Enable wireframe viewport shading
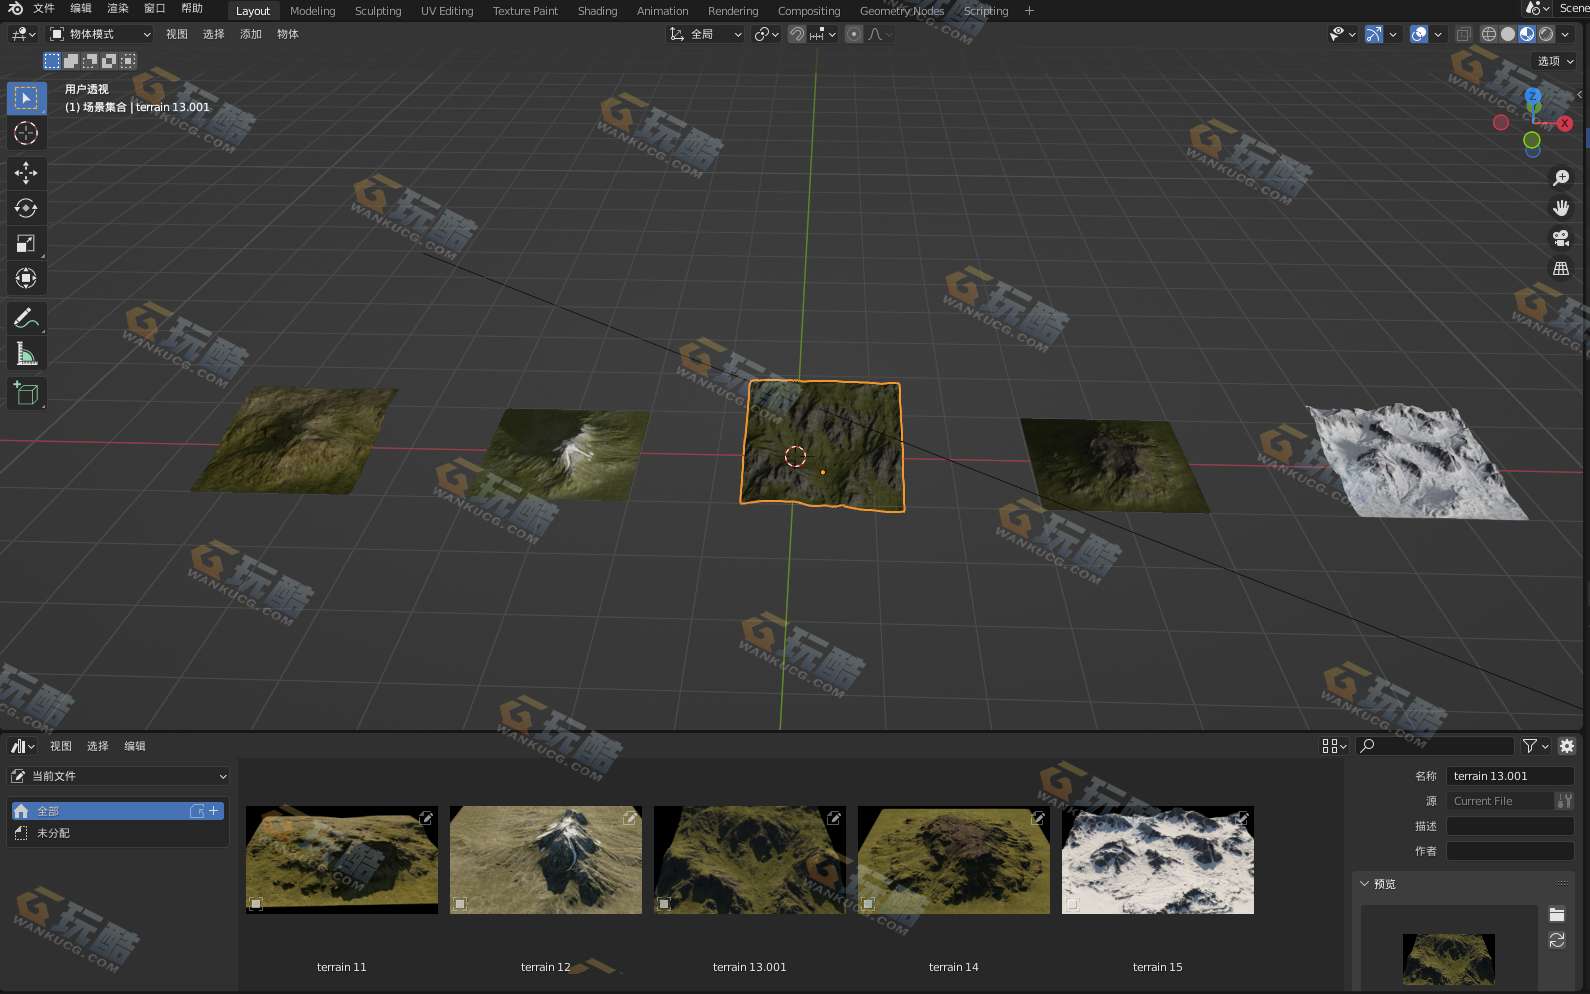Viewport: 1590px width, 994px height. point(1489,34)
